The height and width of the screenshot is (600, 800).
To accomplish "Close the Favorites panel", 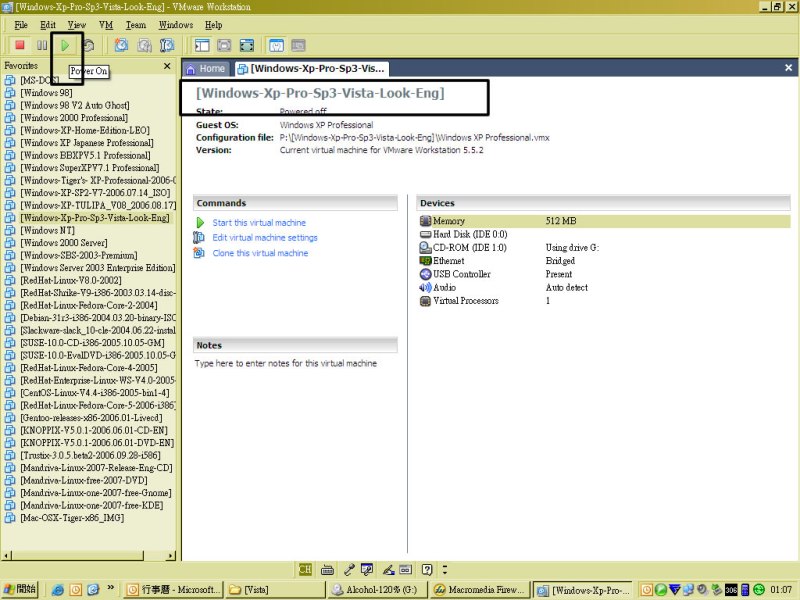I will coord(167,66).
